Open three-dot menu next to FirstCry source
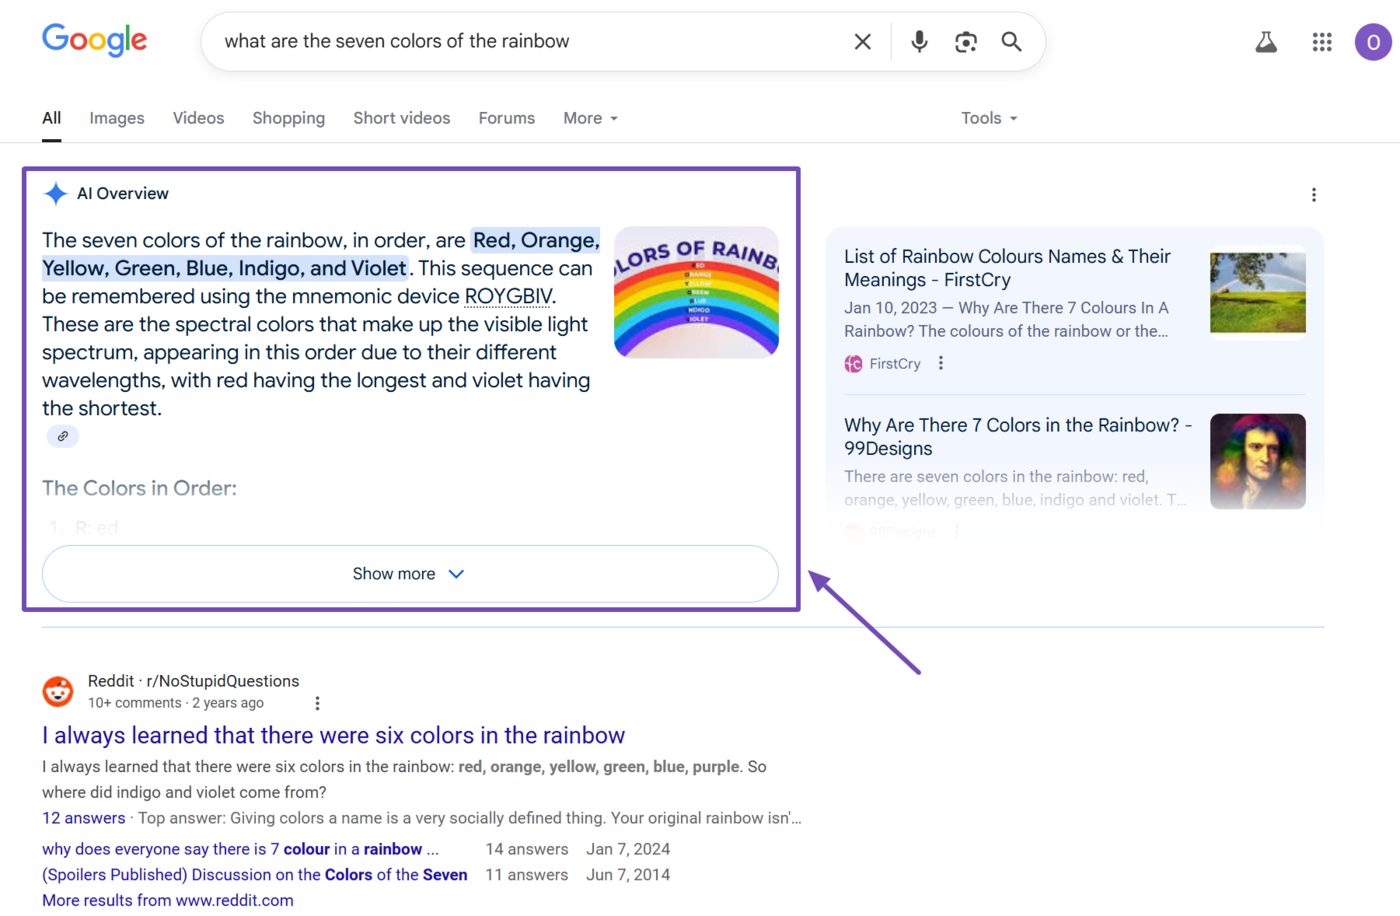 [941, 364]
